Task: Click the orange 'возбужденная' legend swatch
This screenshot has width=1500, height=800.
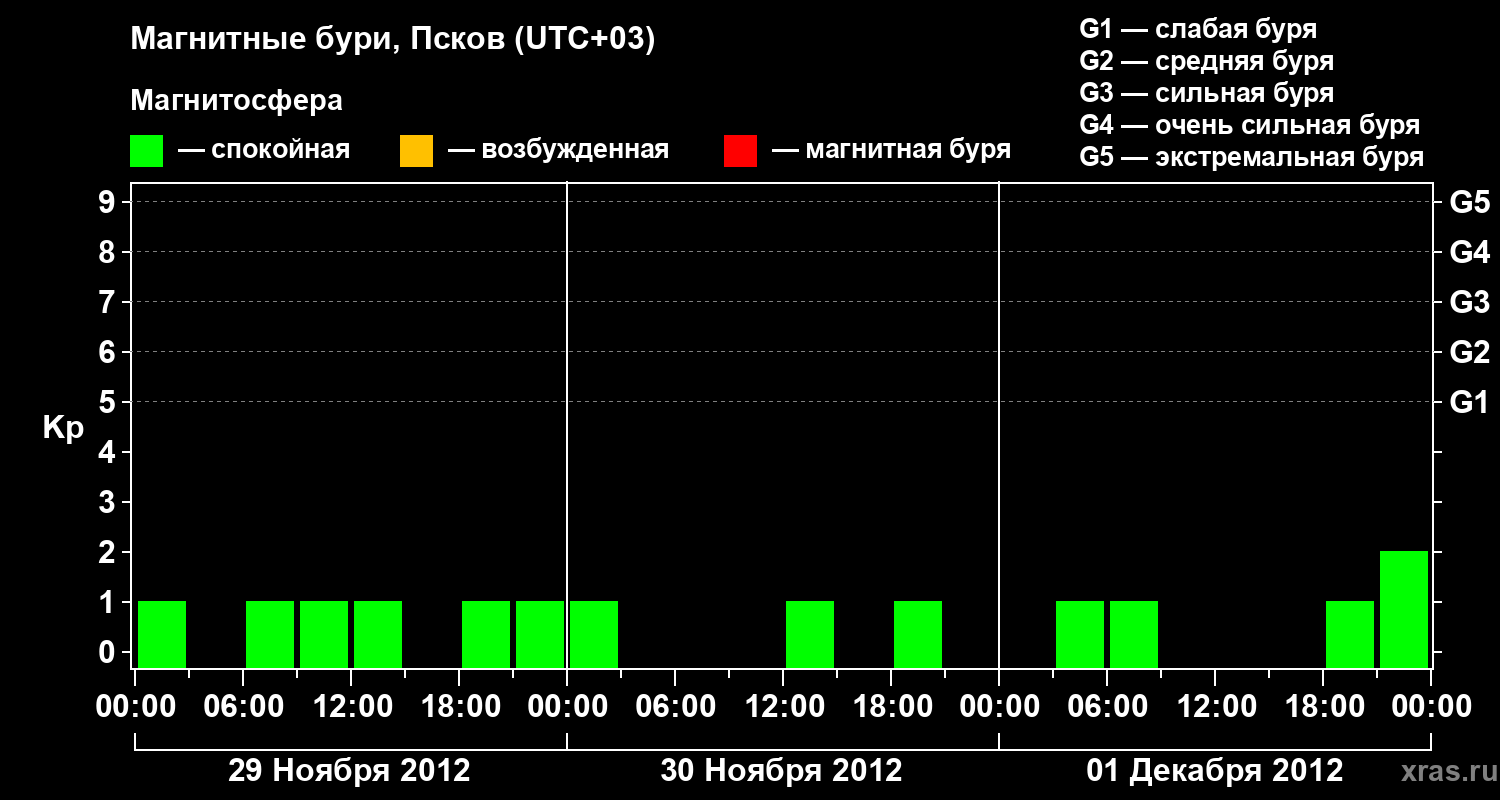Action: [416, 151]
